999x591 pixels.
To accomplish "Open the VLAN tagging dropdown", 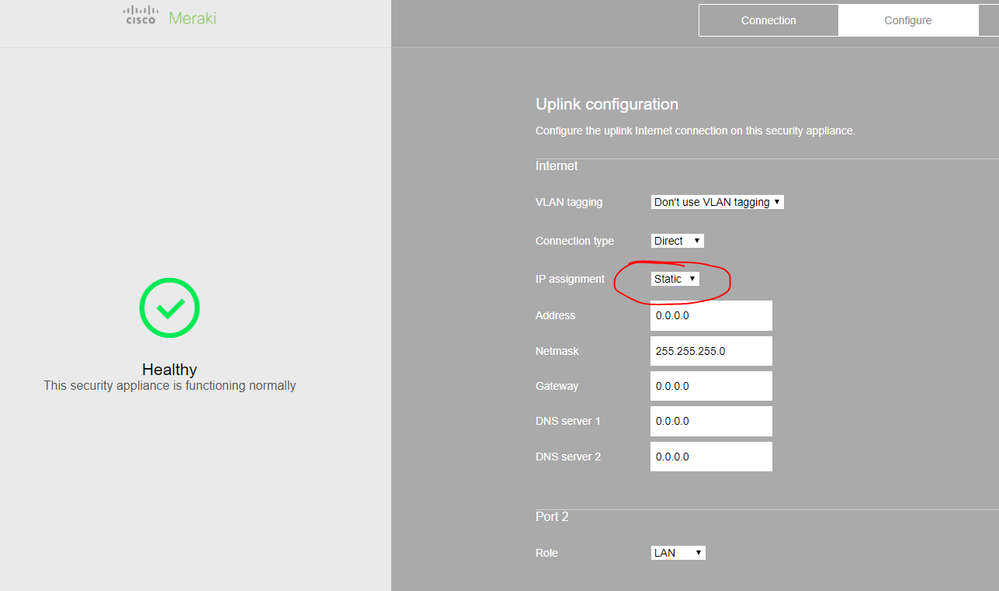I will pyautogui.click(x=717, y=202).
